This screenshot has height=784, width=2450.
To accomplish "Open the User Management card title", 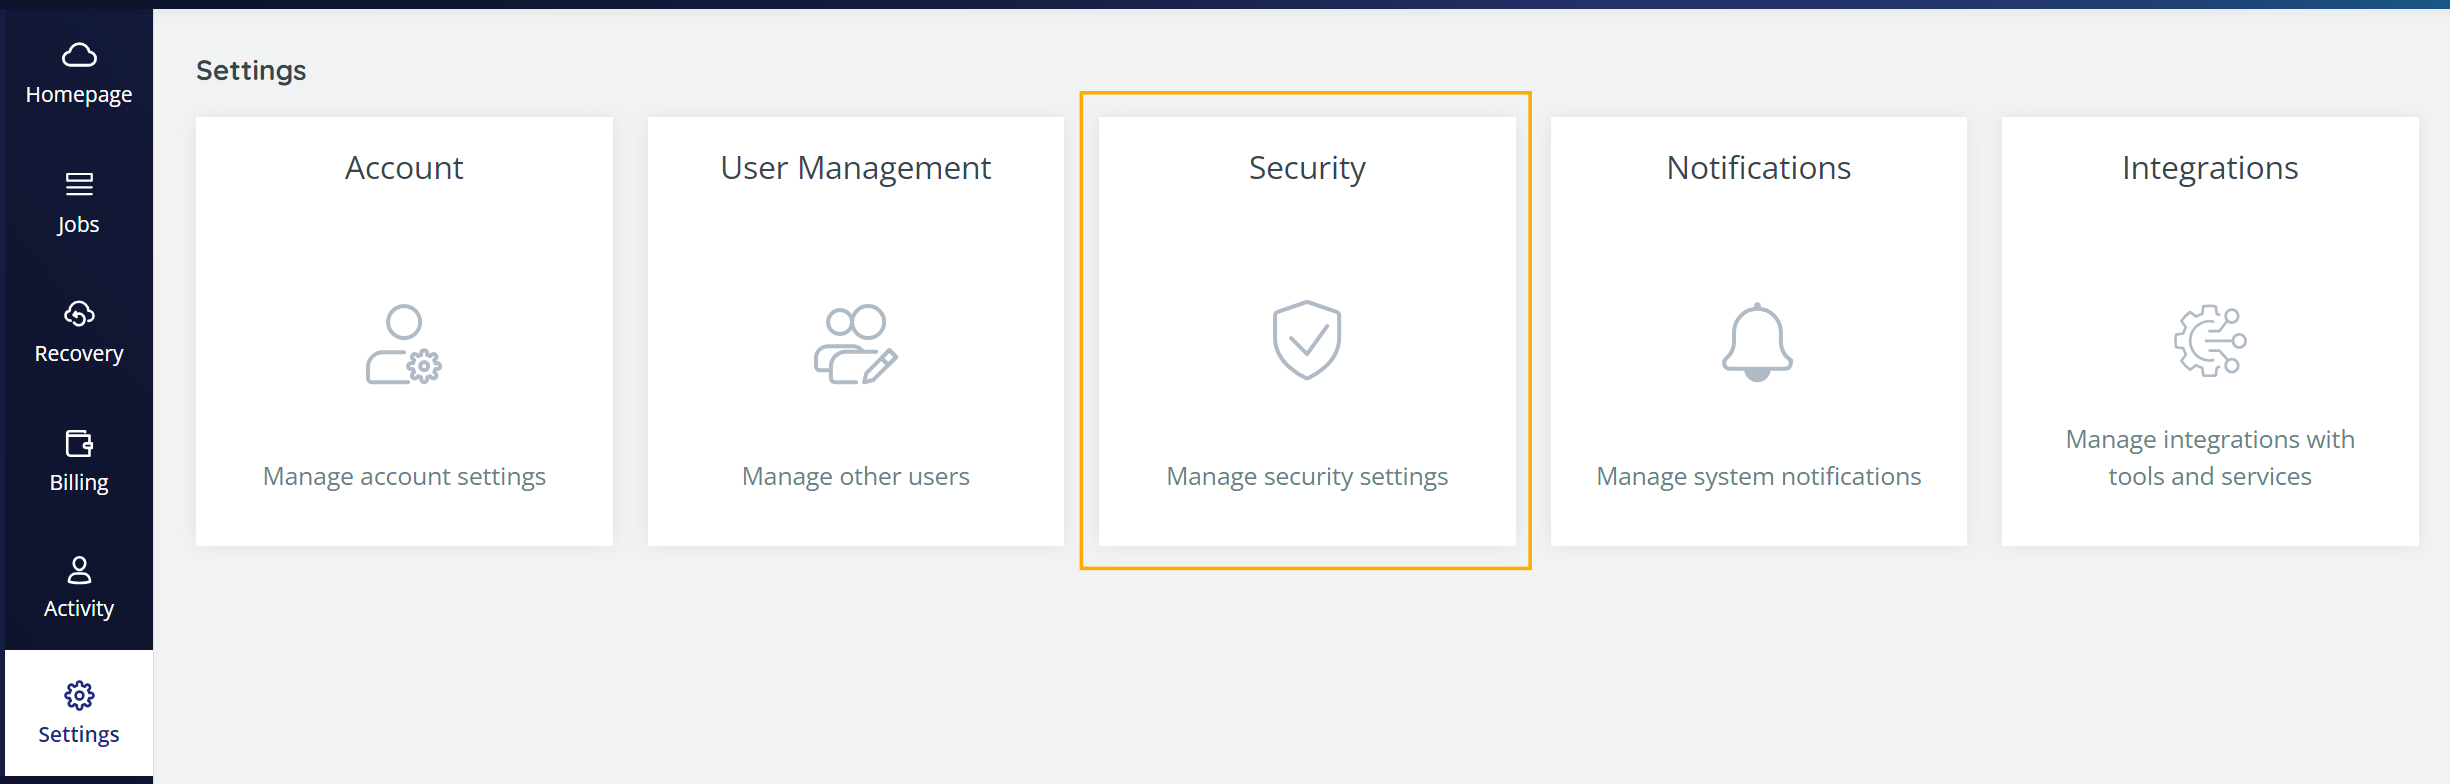I will point(855,168).
